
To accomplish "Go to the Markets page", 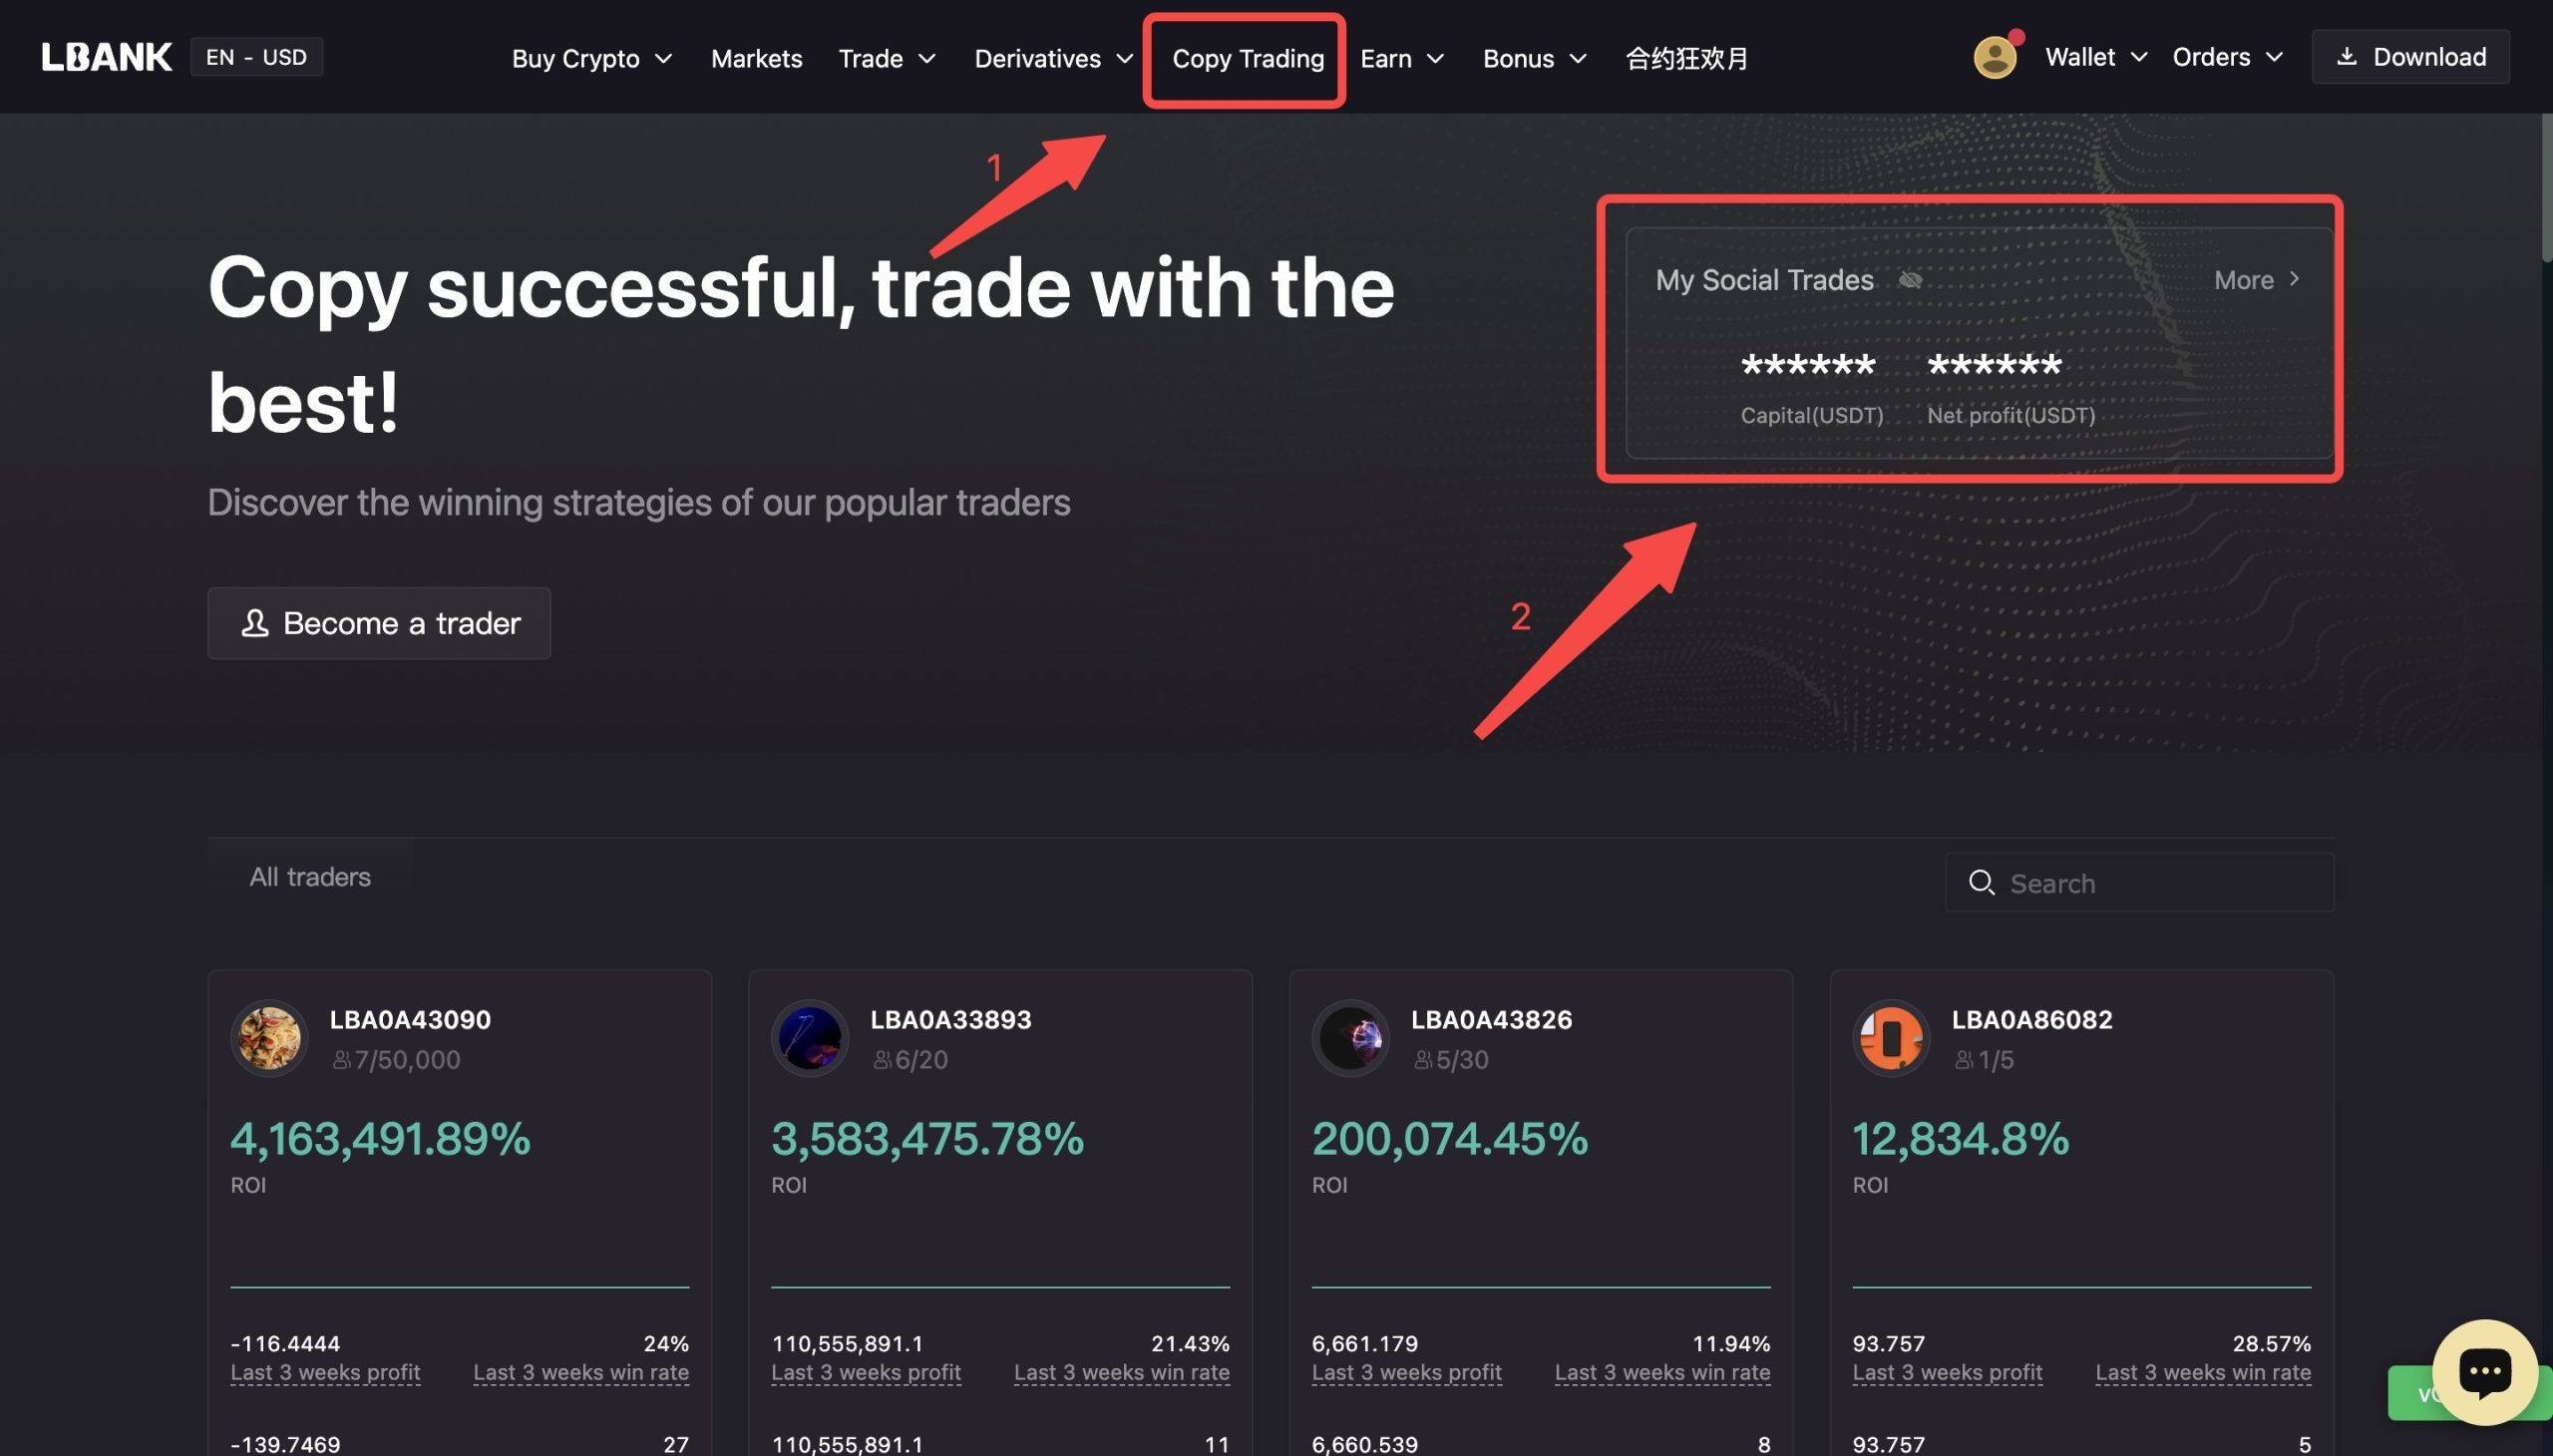I will point(756,59).
